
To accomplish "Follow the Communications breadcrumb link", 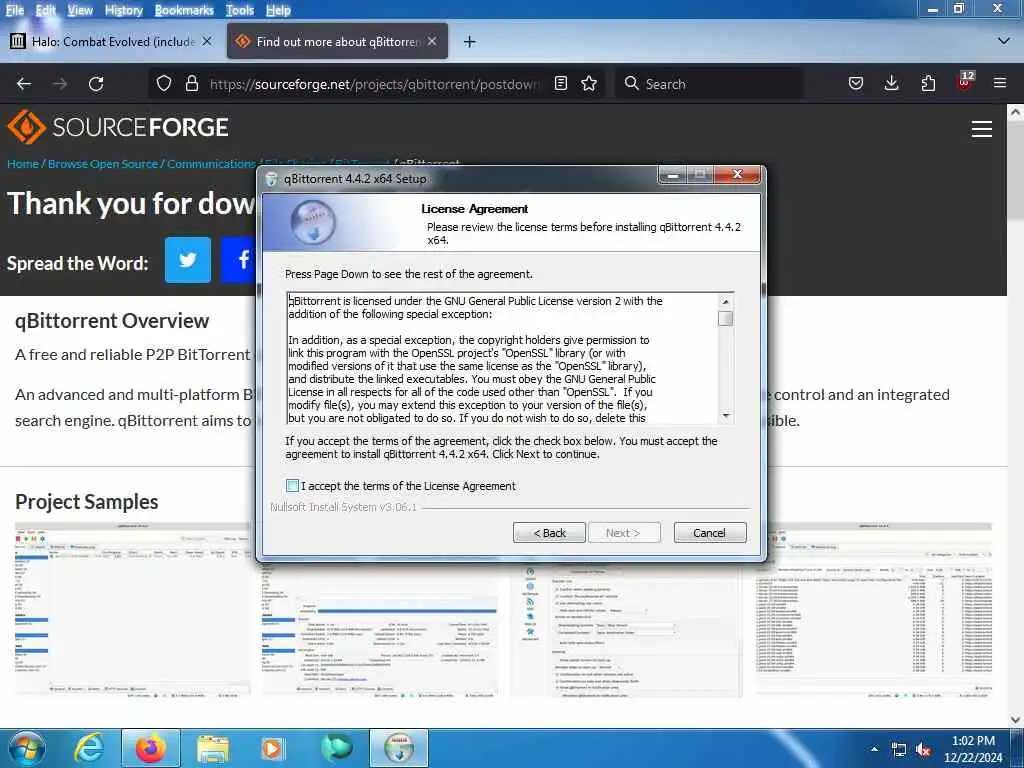I will (210, 164).
